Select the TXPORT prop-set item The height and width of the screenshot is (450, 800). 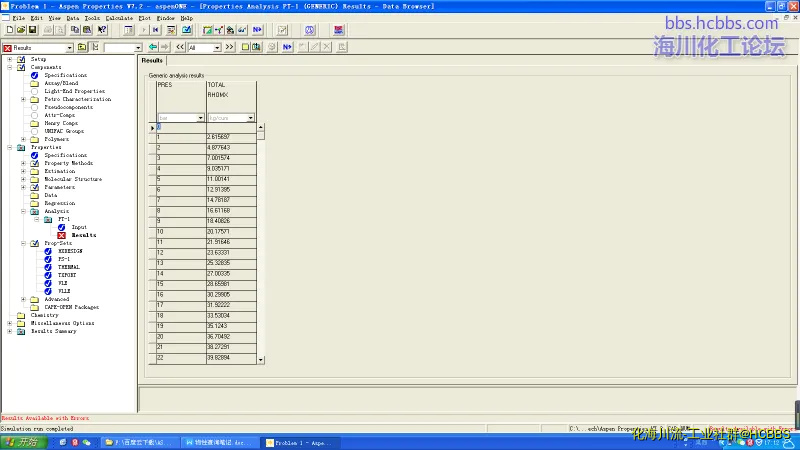(x=67, y=275)
